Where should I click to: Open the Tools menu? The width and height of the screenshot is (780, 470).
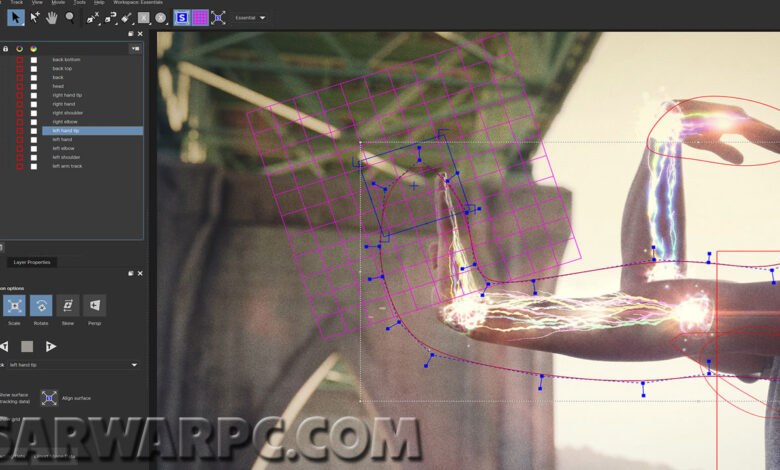tap(80, 2)
